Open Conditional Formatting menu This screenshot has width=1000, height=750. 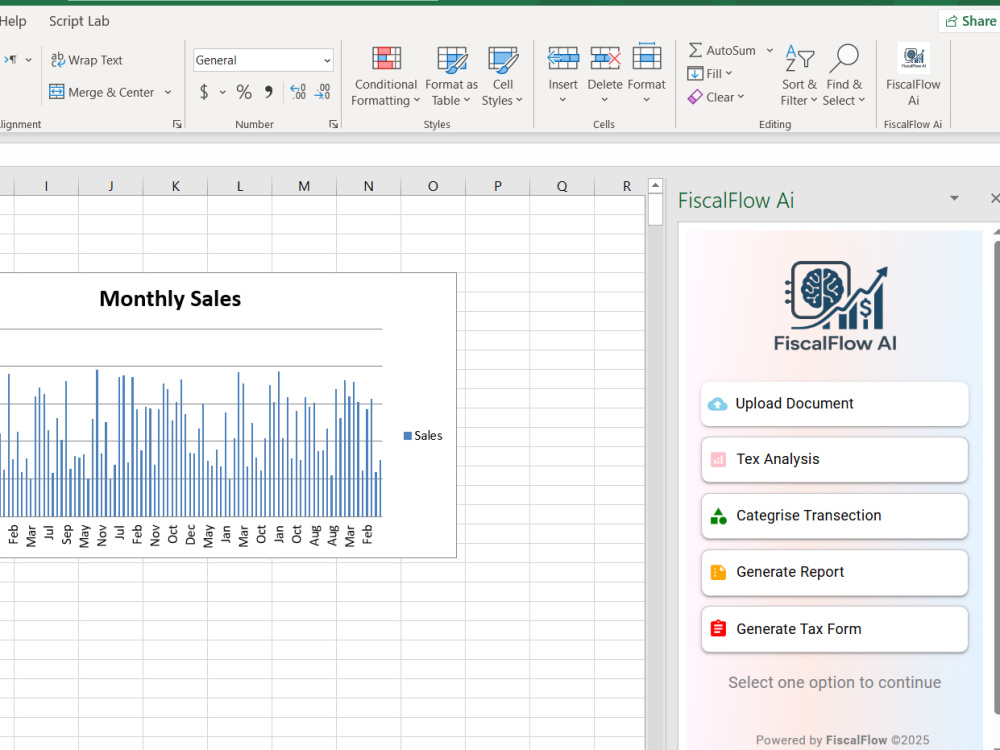click(386, 76)
